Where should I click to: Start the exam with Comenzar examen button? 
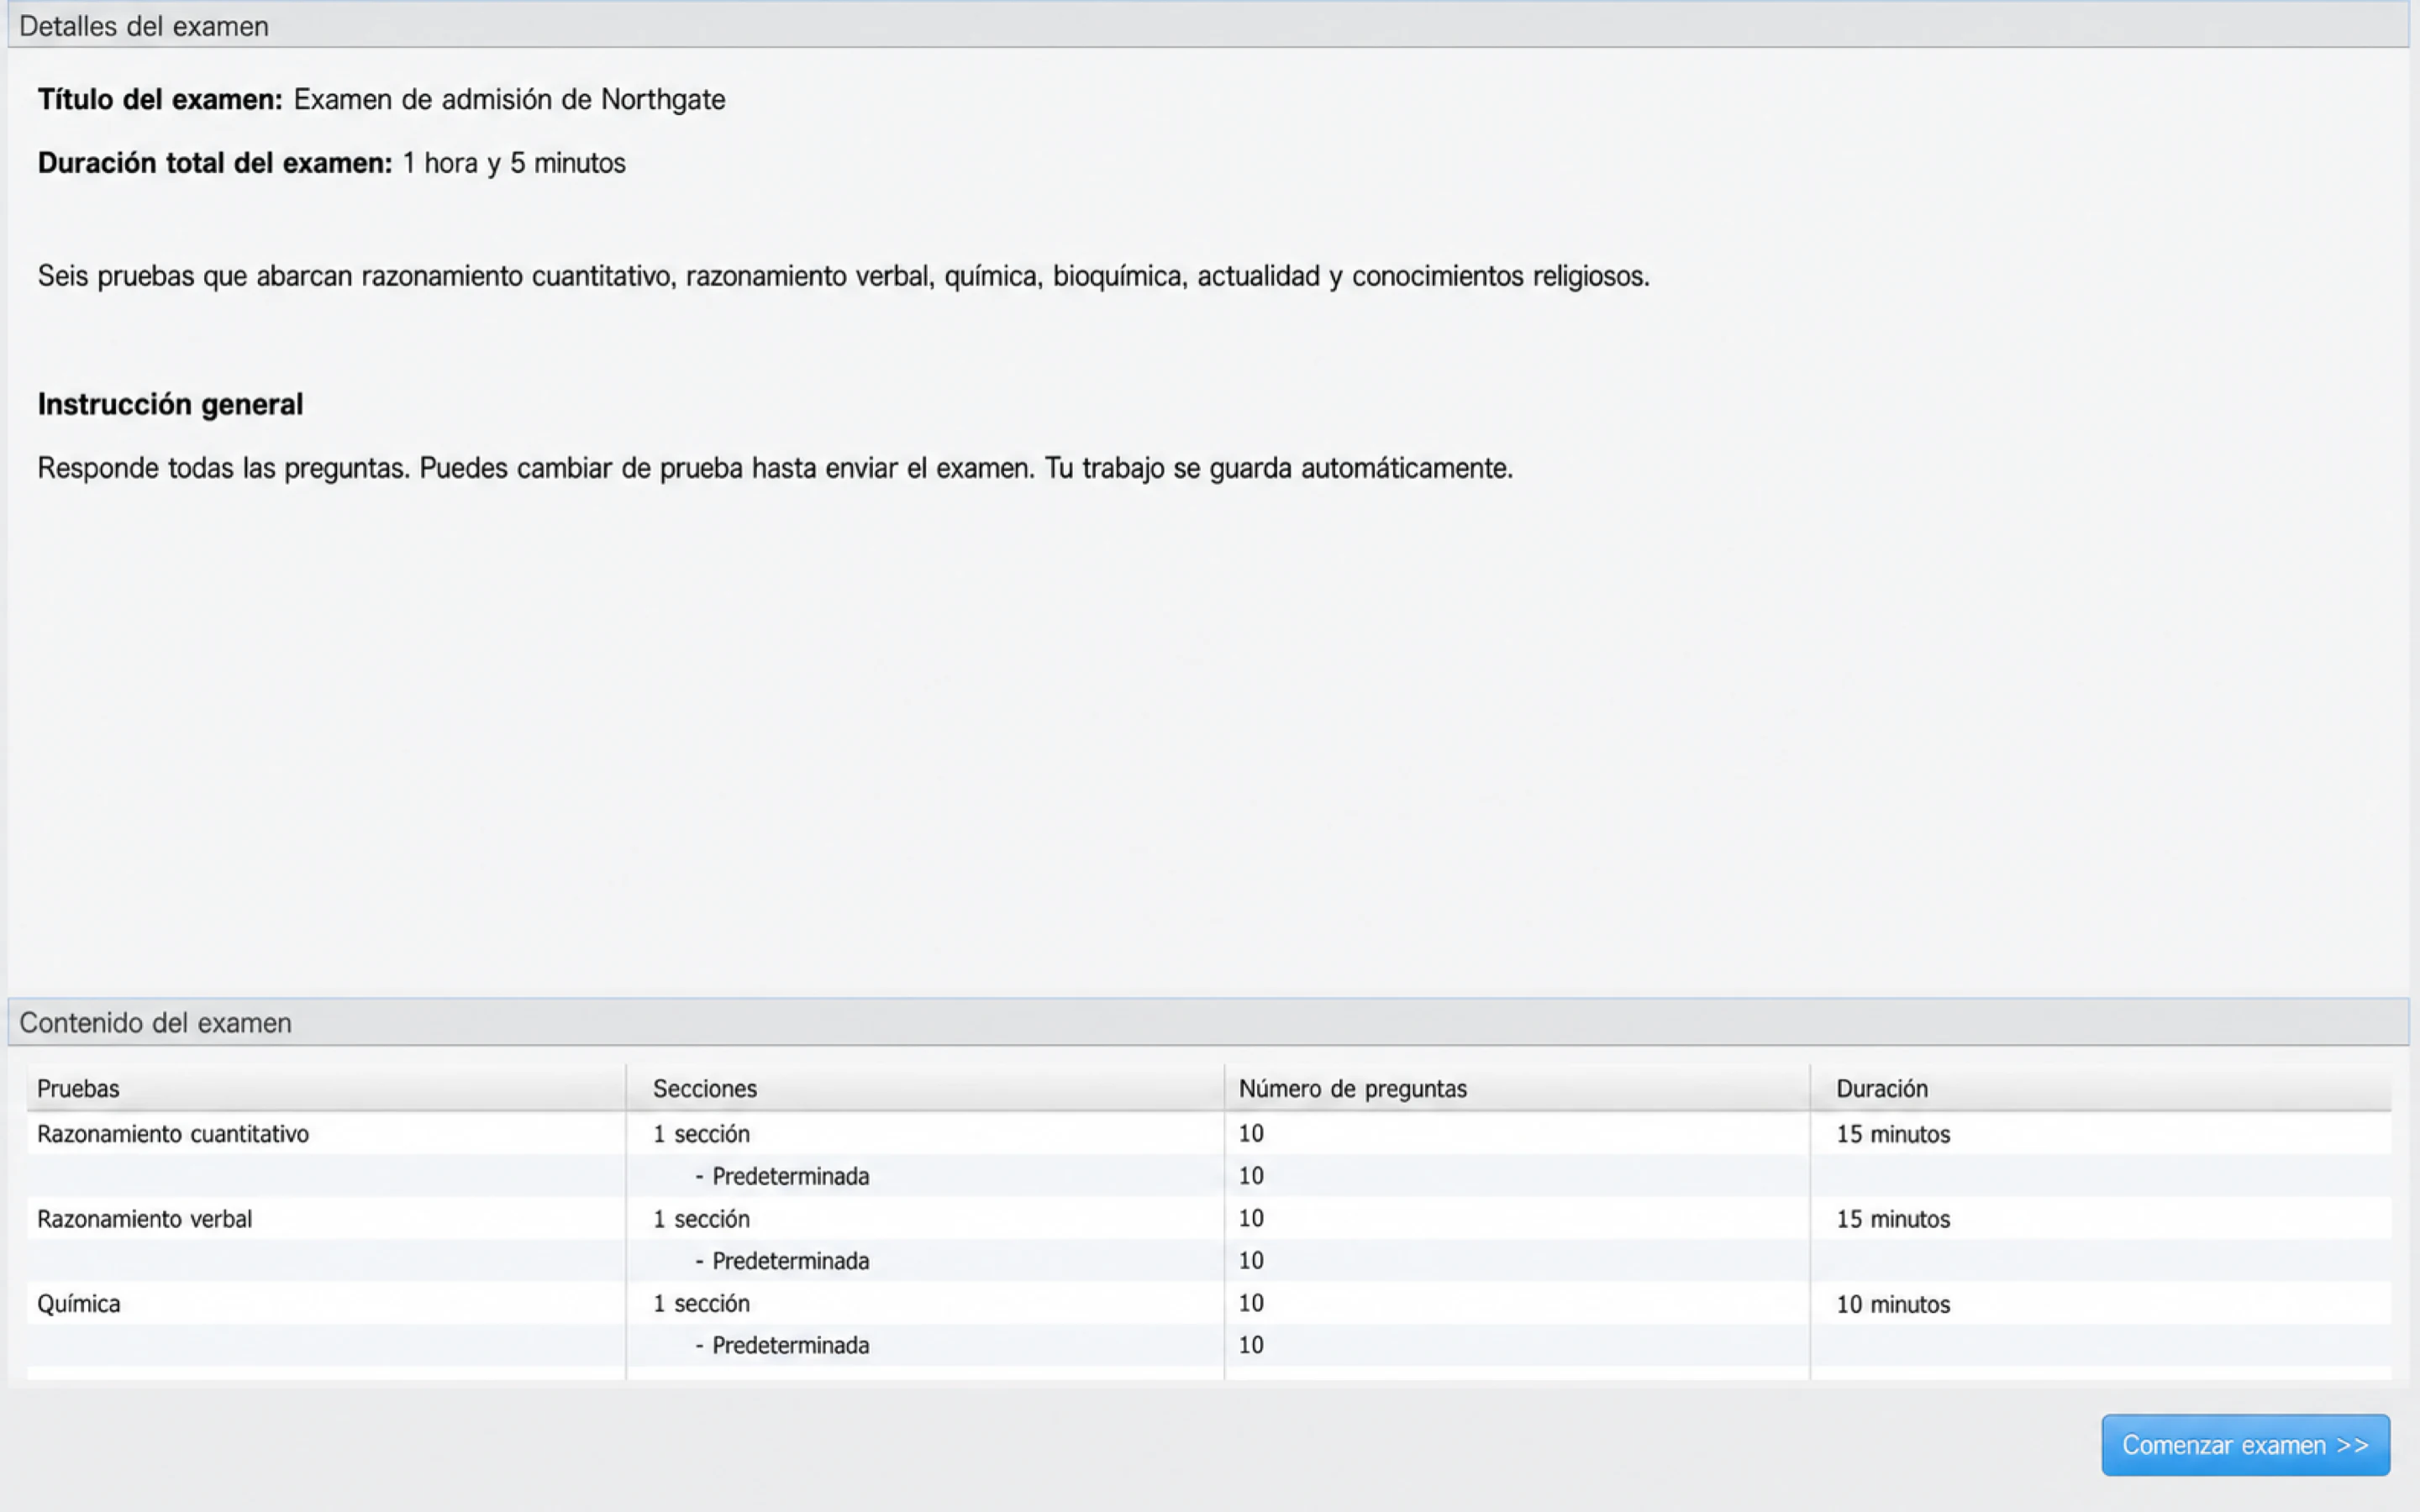coord(2245,1445)
